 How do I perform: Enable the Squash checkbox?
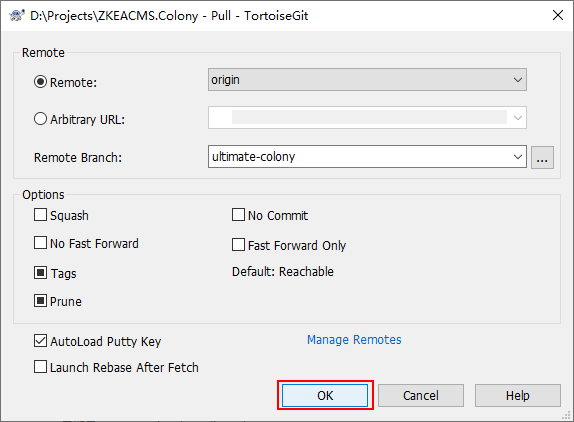(40, 215)
